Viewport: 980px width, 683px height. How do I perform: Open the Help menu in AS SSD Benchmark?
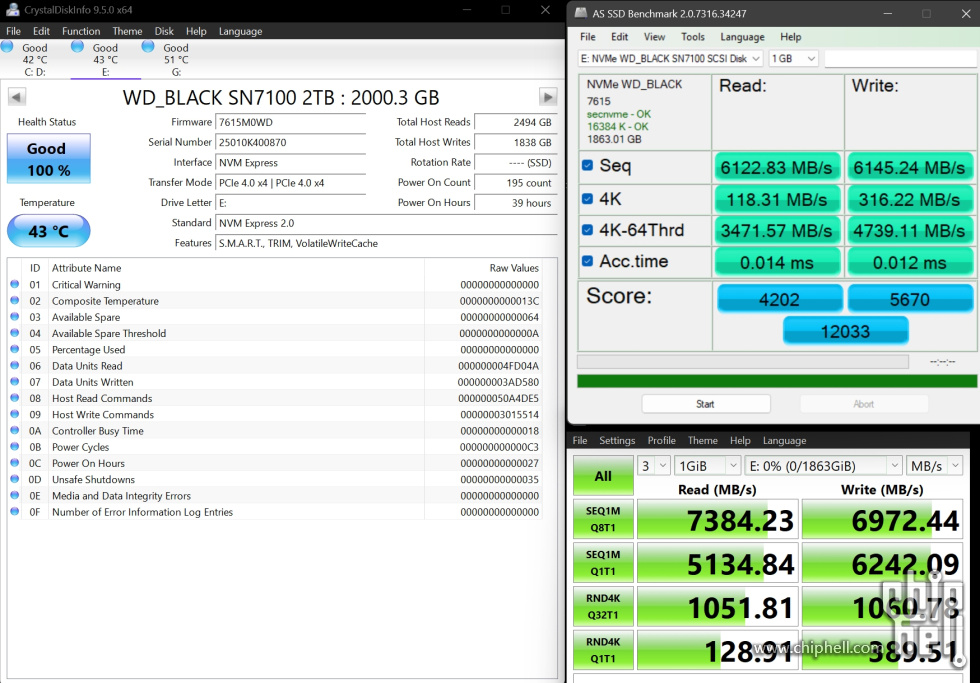[x=791, y=37]
